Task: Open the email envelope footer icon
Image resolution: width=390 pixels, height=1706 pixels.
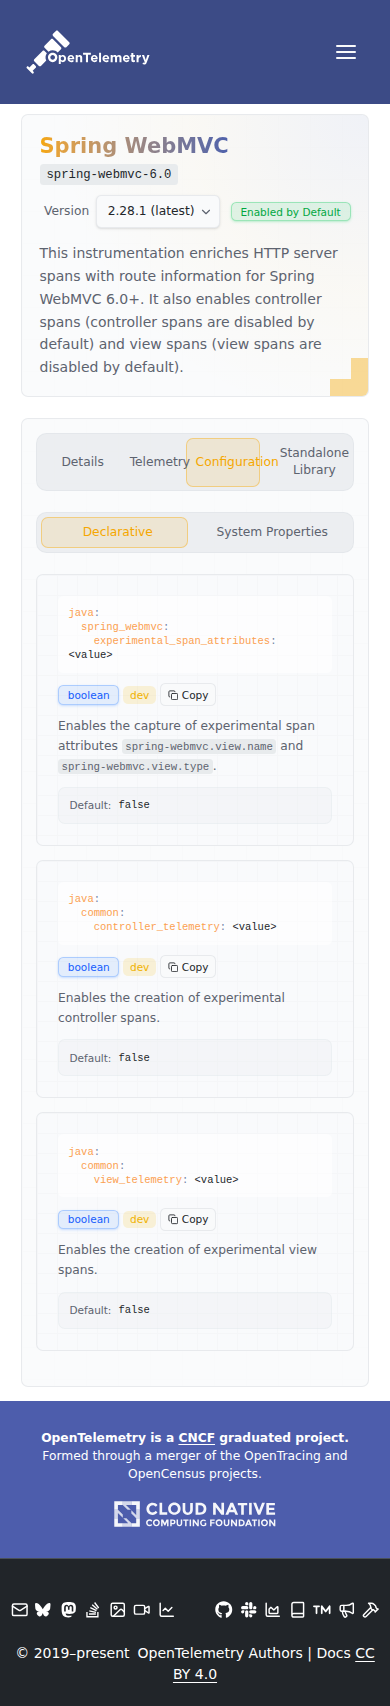Action: tap(19, 1610)
